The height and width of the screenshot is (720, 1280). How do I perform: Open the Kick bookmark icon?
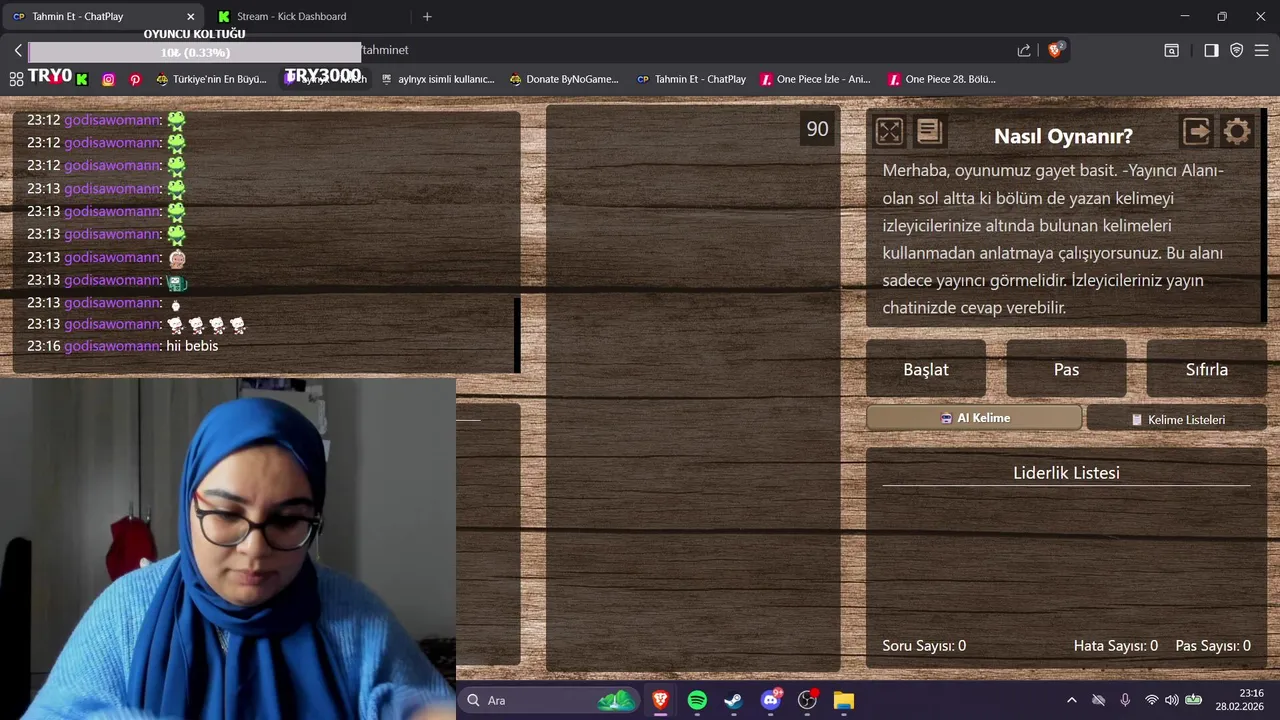click(x=82, y=79)
